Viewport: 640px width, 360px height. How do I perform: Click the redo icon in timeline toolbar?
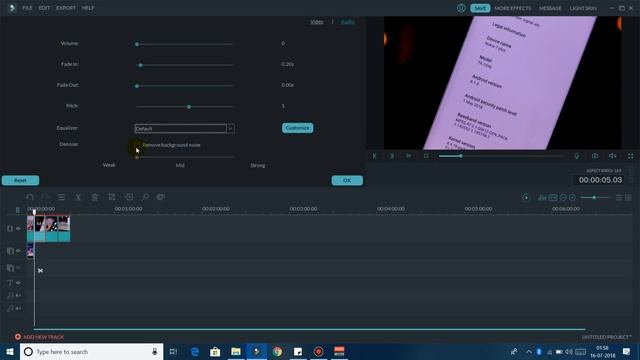(x=45, y=197)
